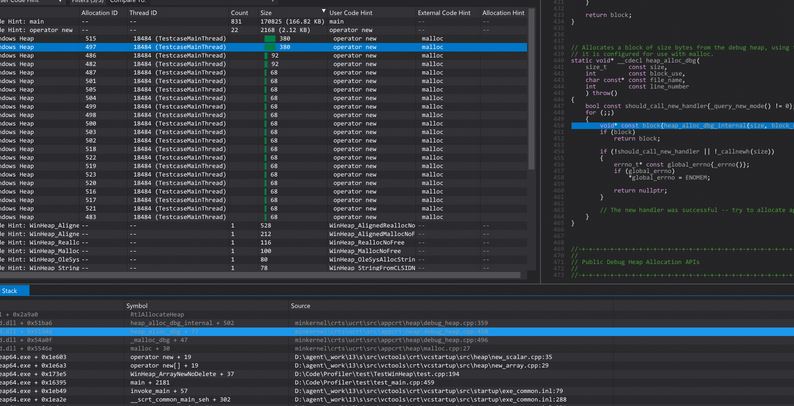
Task: Sort by the User Code Hint column header
Action: pos(351,13)
